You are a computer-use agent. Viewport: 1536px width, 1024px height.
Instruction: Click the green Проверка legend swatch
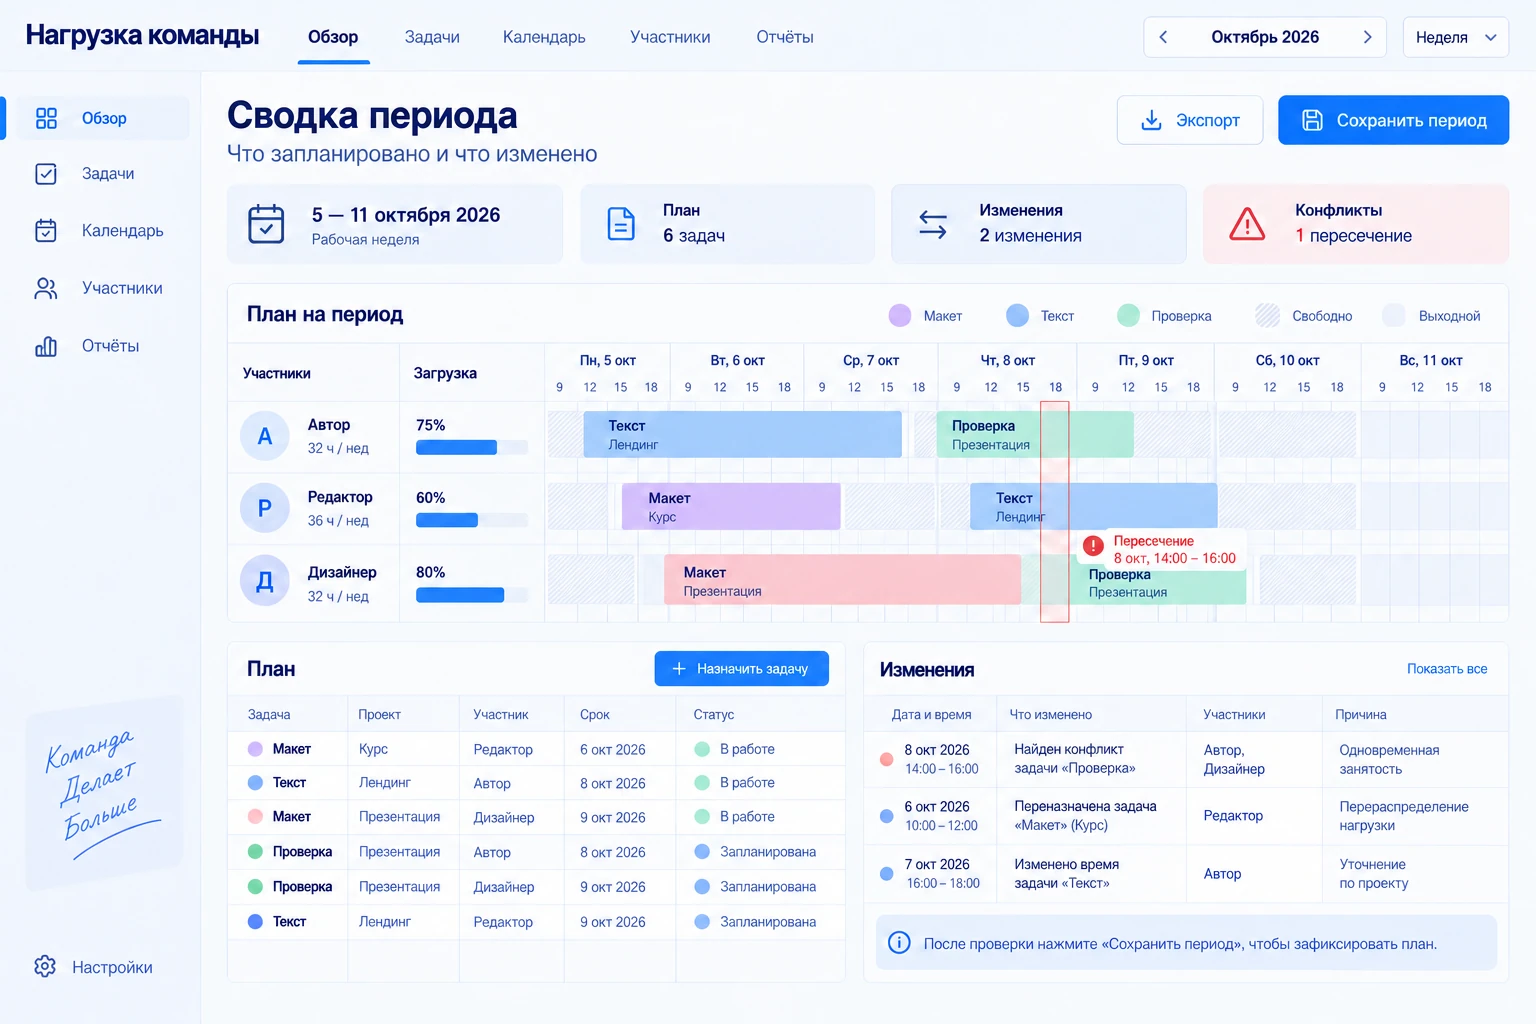(x=1128, y=316)
